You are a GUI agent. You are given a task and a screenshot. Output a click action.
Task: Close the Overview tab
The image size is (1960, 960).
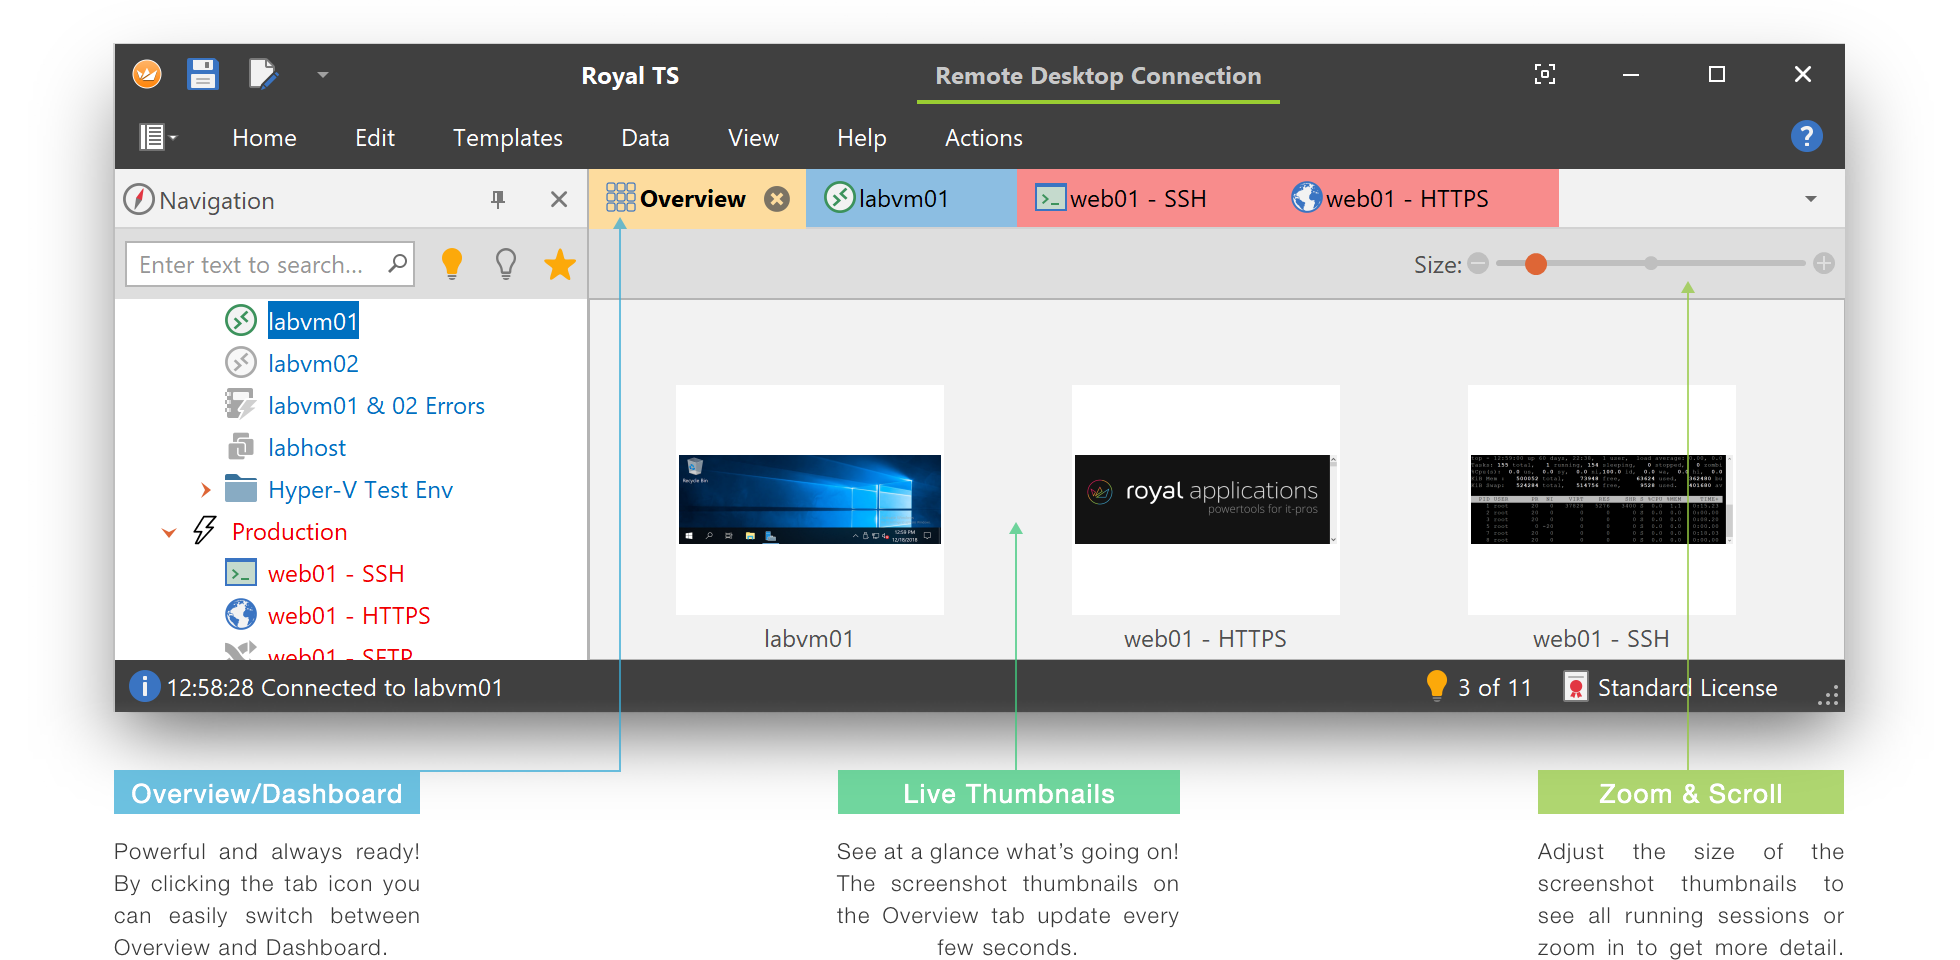point(776,199)
